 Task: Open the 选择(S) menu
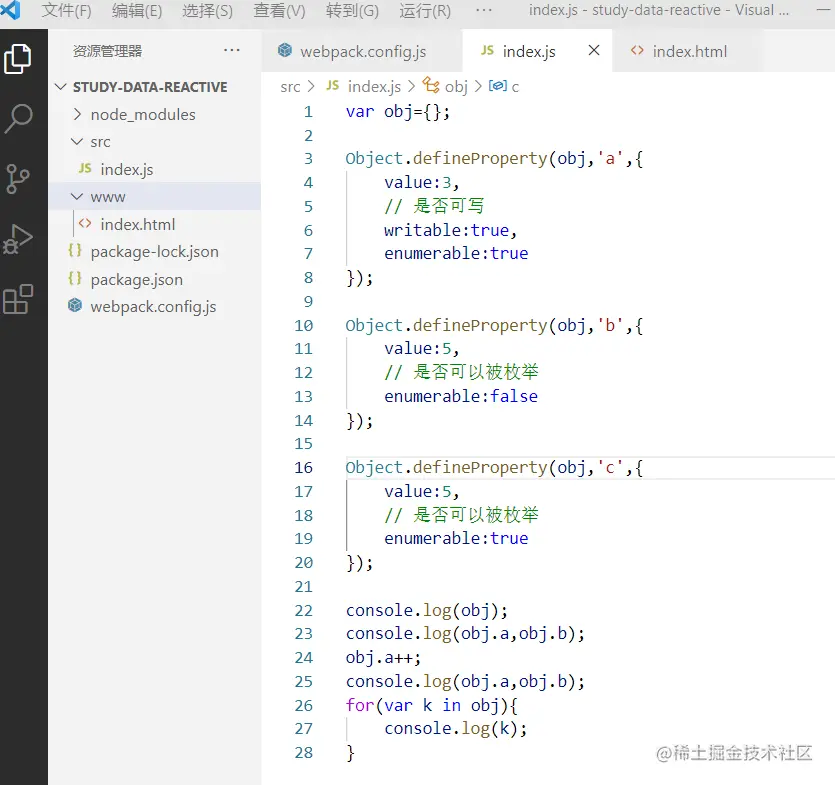pyautogui.click(x=207, y=11)
